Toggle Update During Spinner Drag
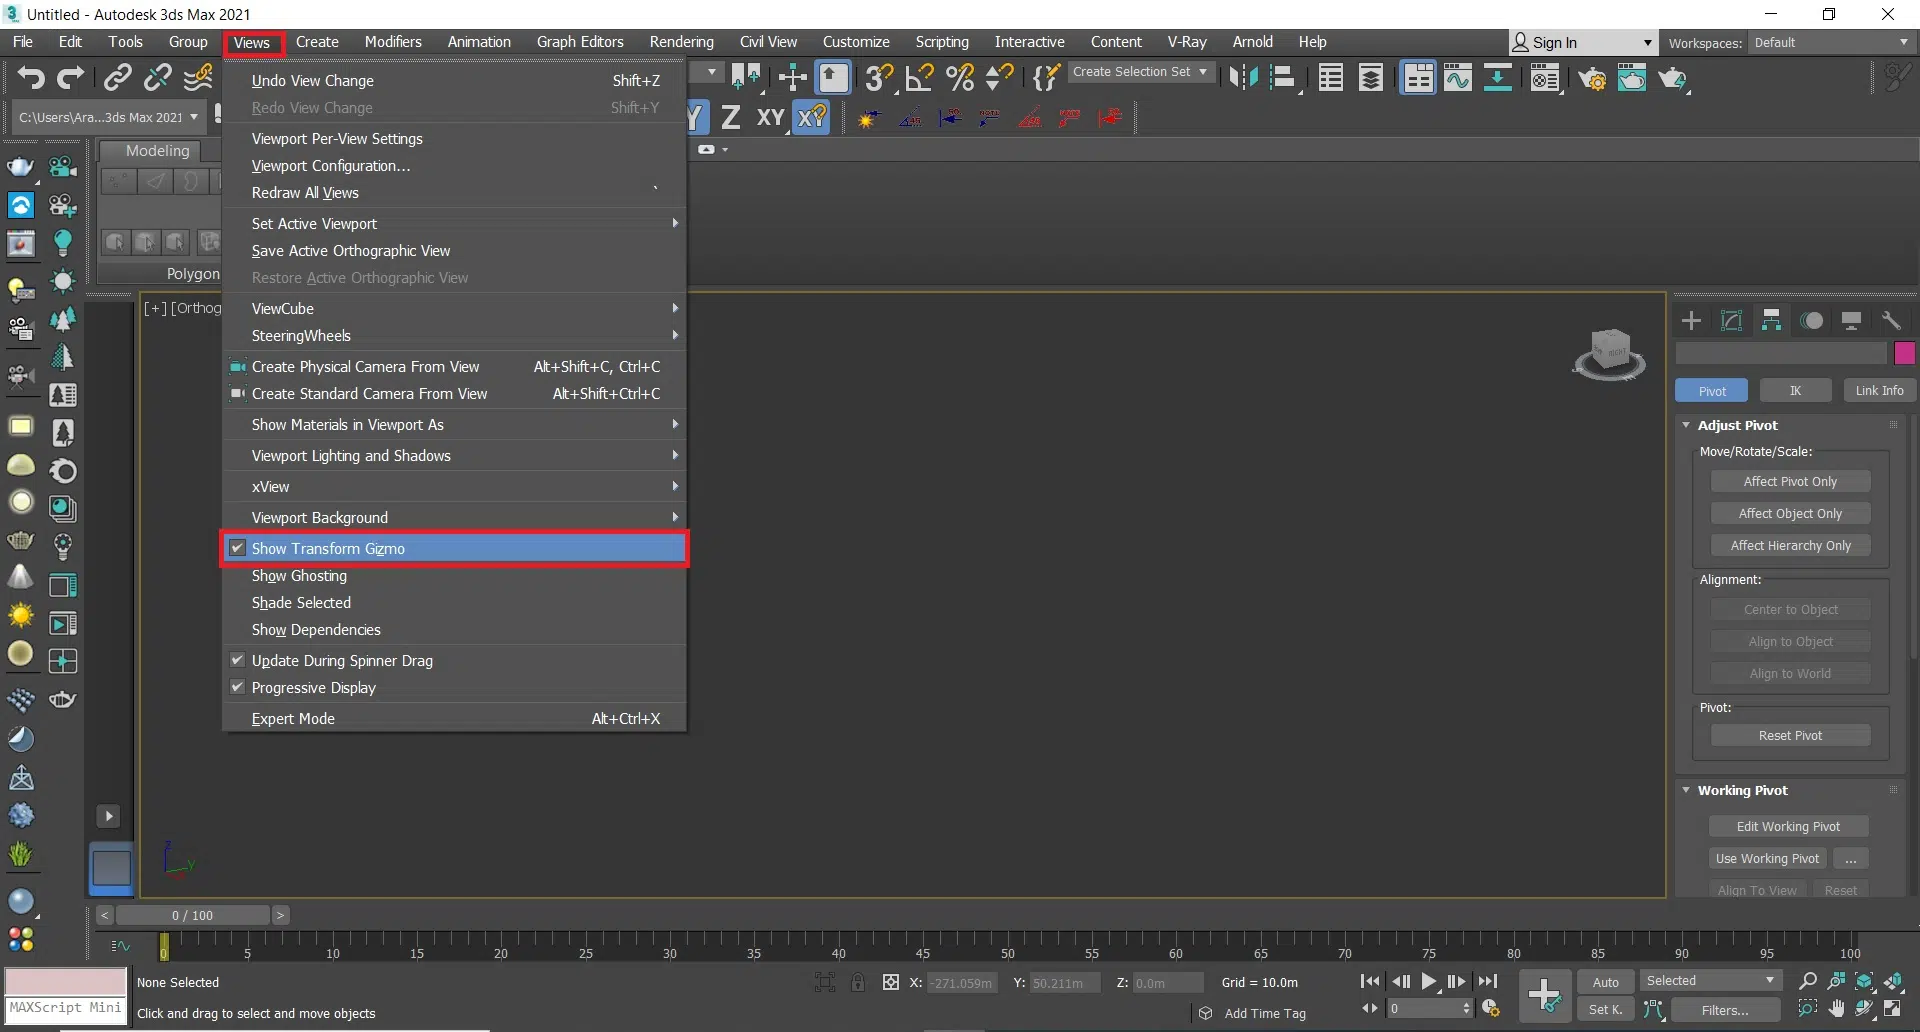Screen dimensions: 1920x1032 (342, 661)
